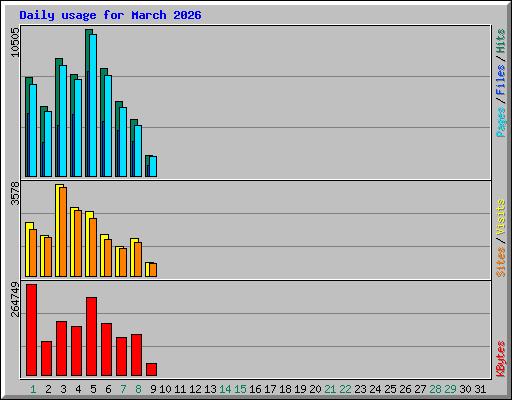Click the 264749 KBytes axis value
The height and width of the screenshot is (400, 512).
[x=15, y=299]
